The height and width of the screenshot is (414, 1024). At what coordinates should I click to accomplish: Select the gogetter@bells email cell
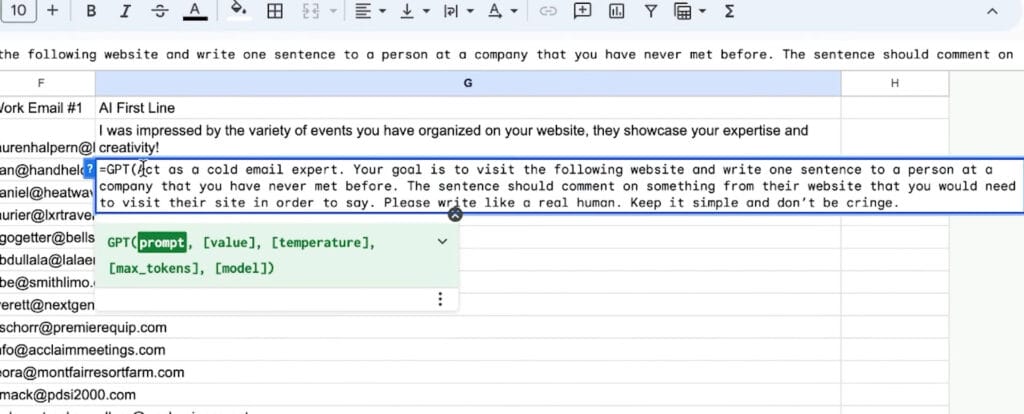[47, 237]
